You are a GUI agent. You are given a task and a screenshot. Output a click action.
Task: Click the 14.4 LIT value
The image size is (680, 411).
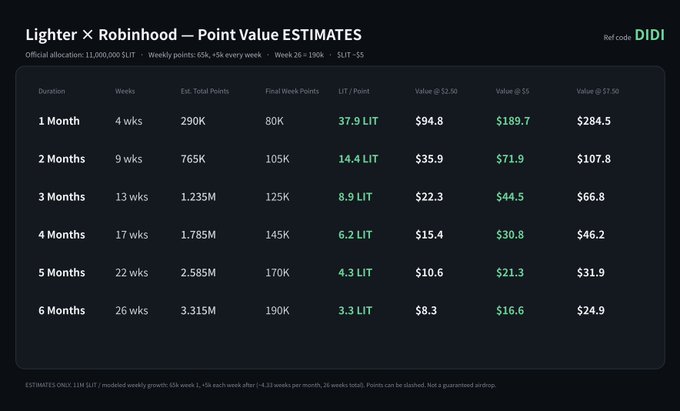pyautogui.click(x=358, y=159)
